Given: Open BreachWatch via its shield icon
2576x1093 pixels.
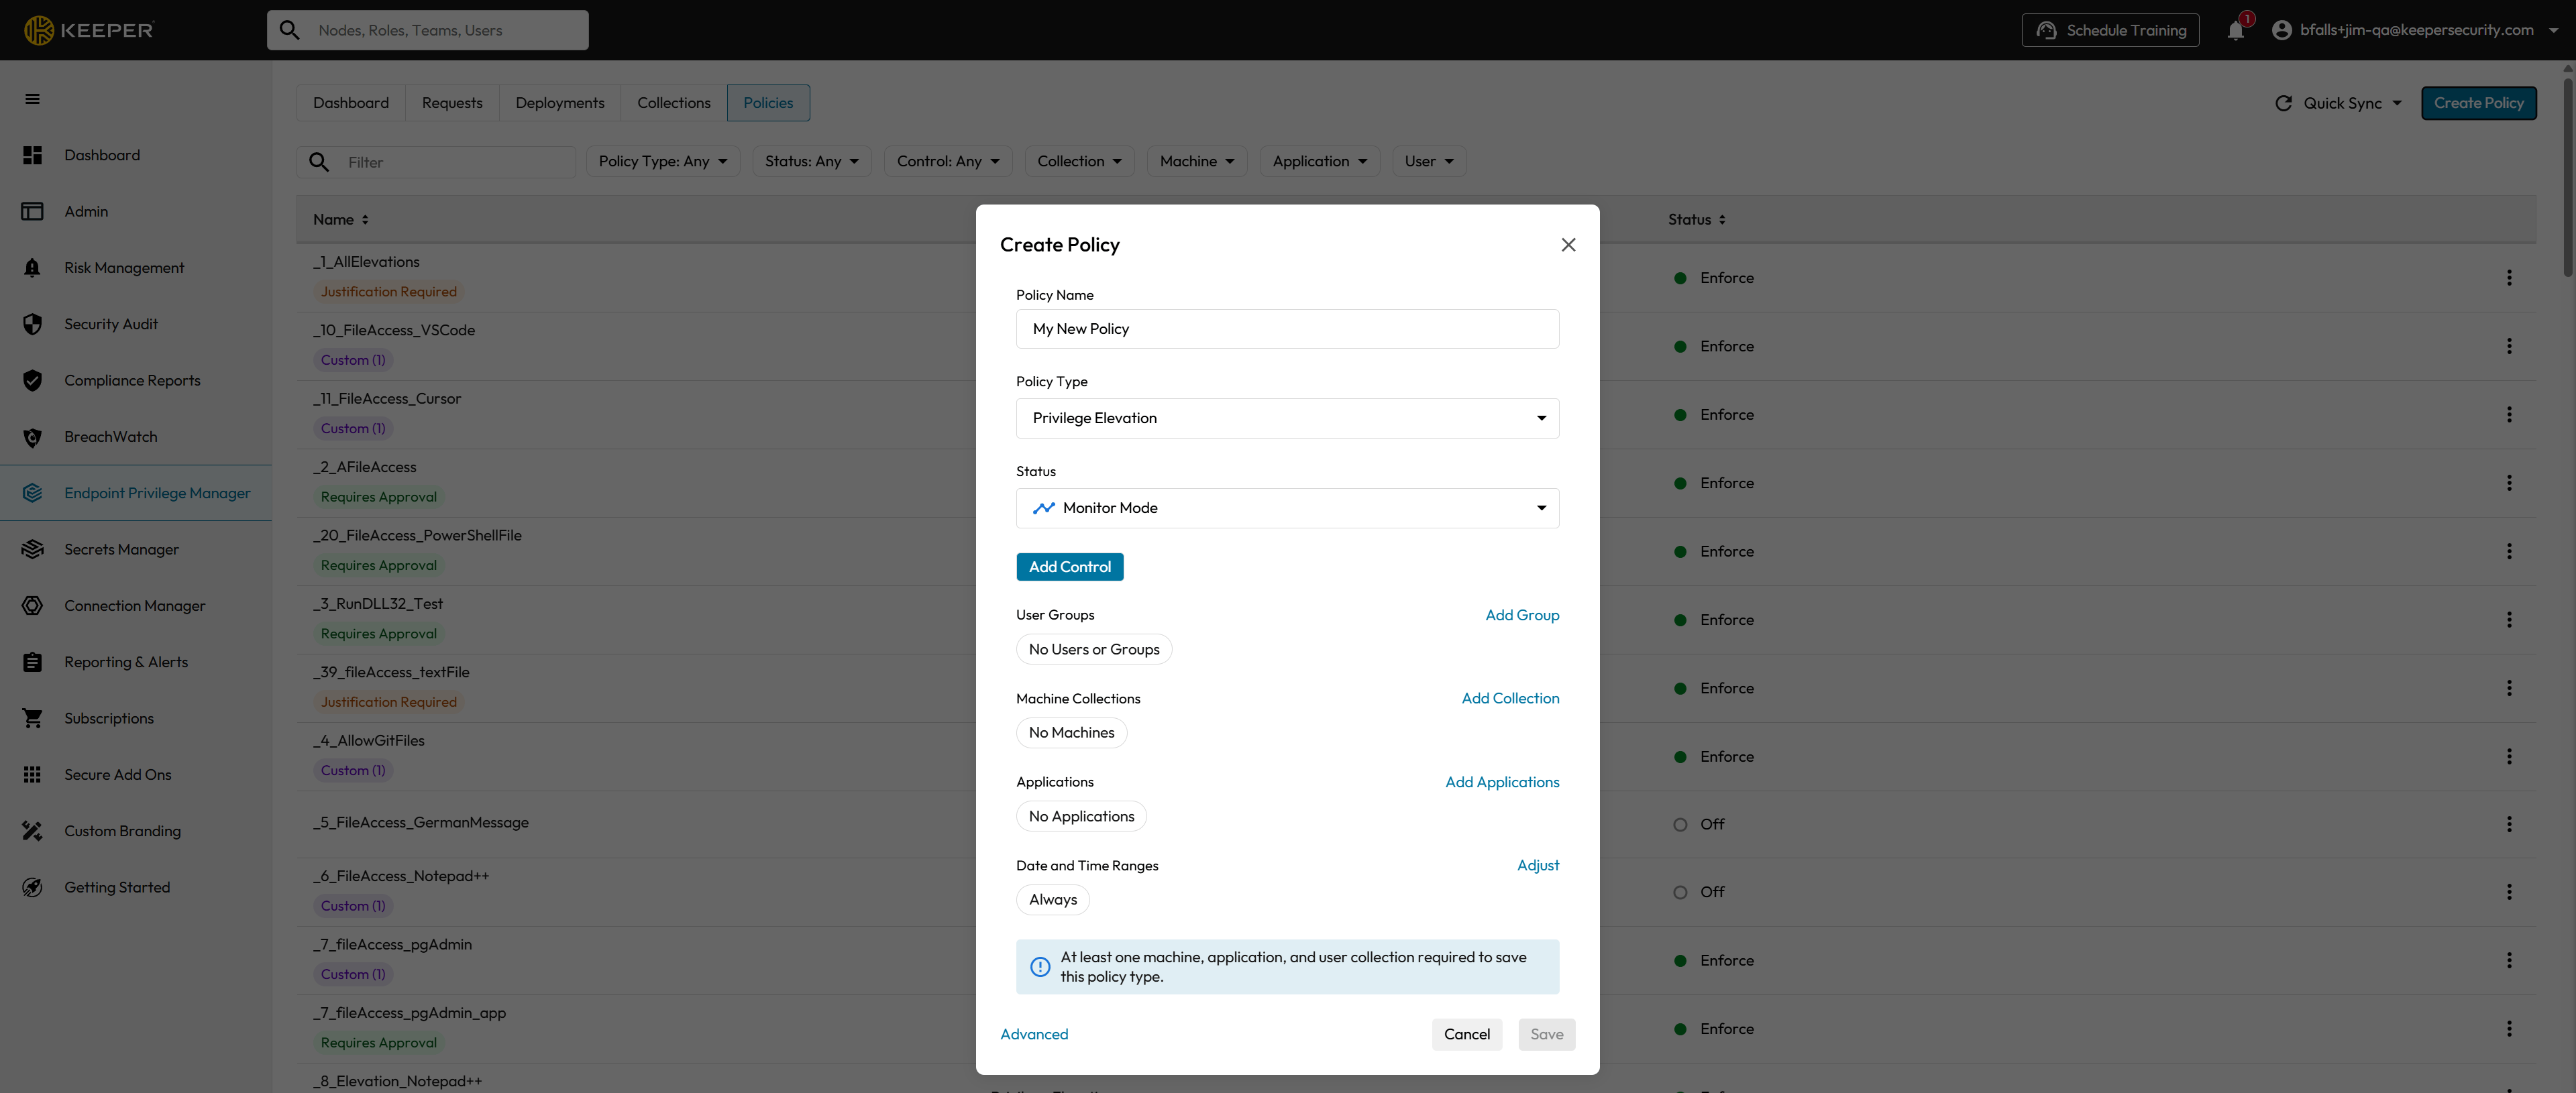Looking at the screenshot, I should (x=32, y=437).
